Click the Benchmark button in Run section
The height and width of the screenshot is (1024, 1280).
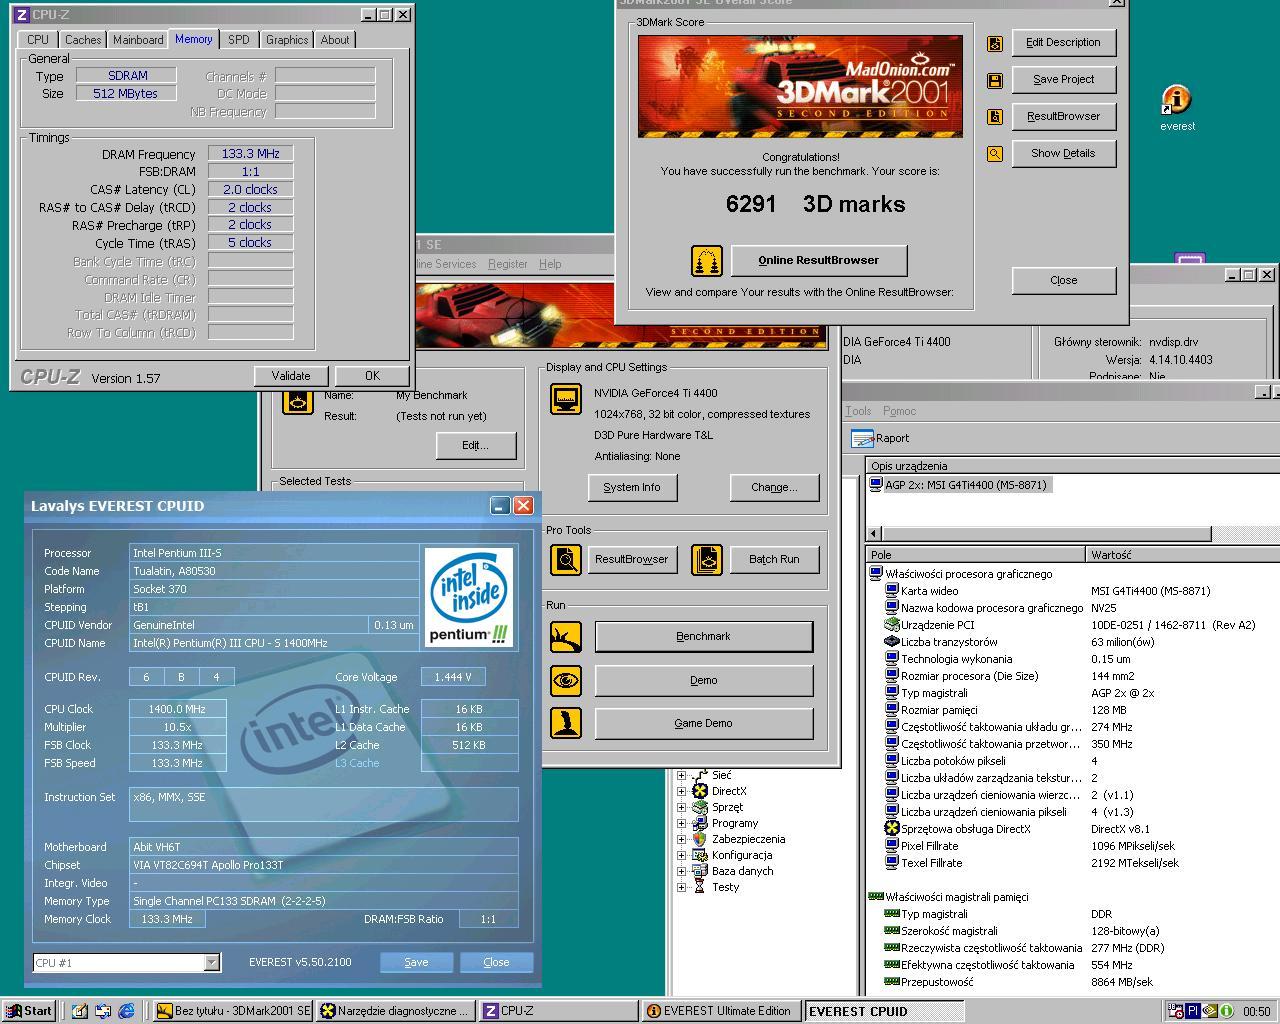tap(703, 636)
